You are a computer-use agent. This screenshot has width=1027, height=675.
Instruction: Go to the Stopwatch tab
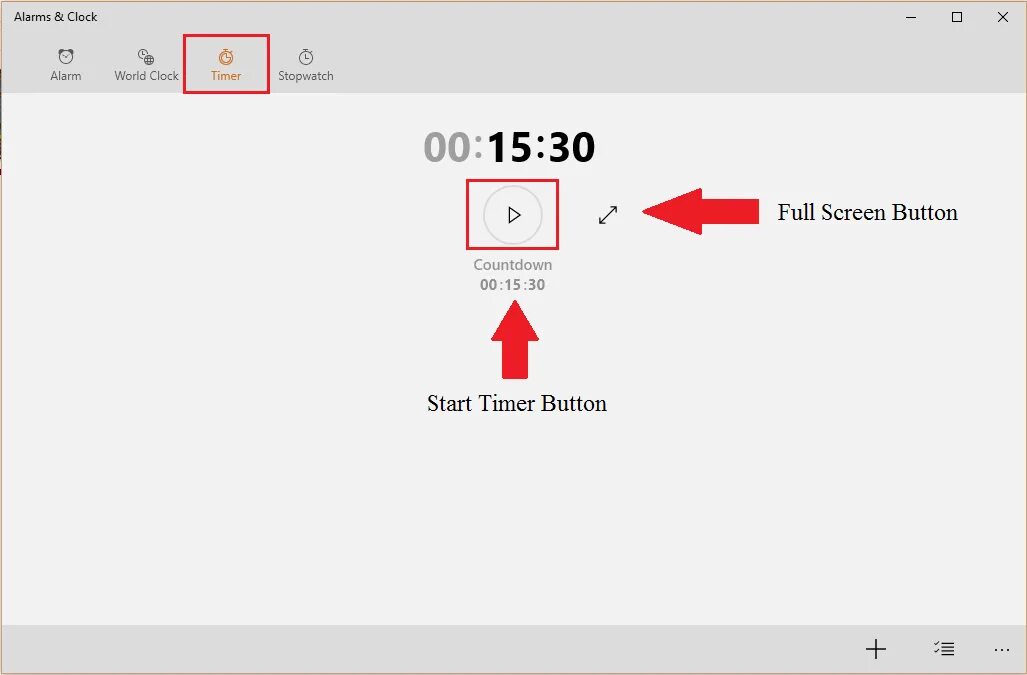click(306, 64)
